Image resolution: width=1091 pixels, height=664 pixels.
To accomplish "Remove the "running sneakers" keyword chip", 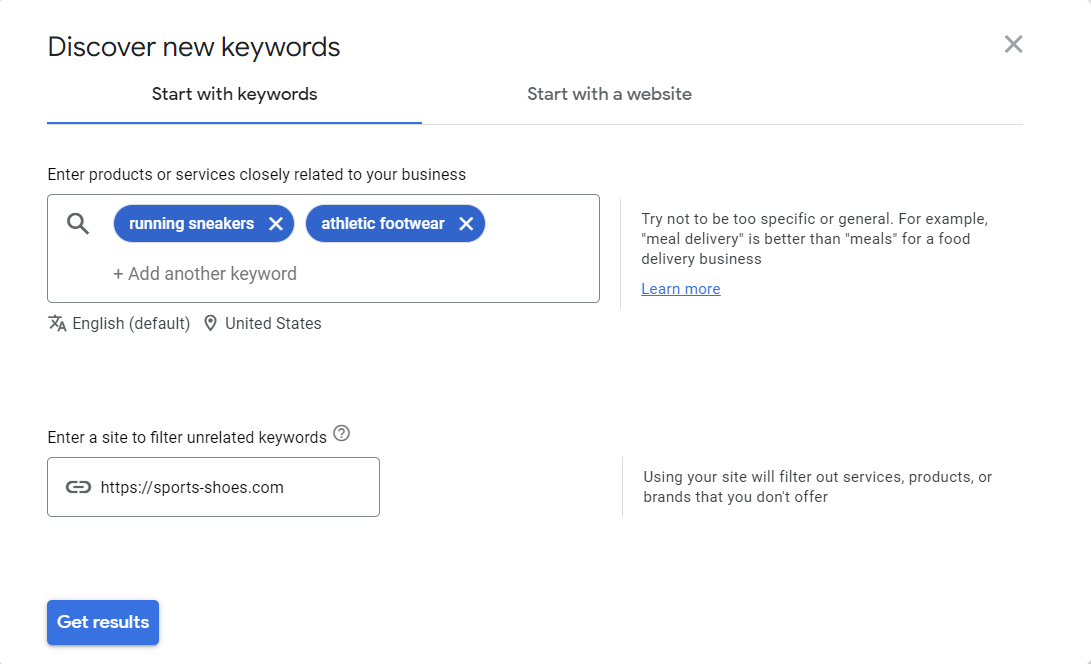I will coord(275,223).
